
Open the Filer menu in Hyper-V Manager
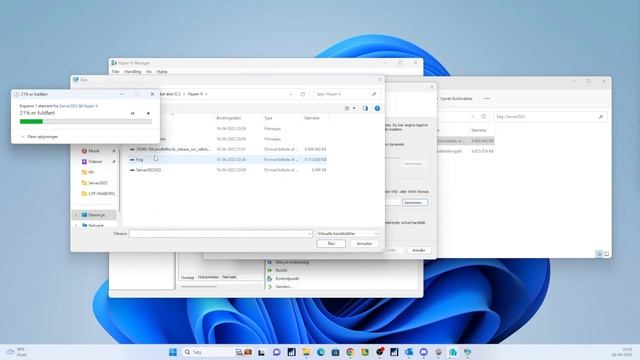point(116,72)
